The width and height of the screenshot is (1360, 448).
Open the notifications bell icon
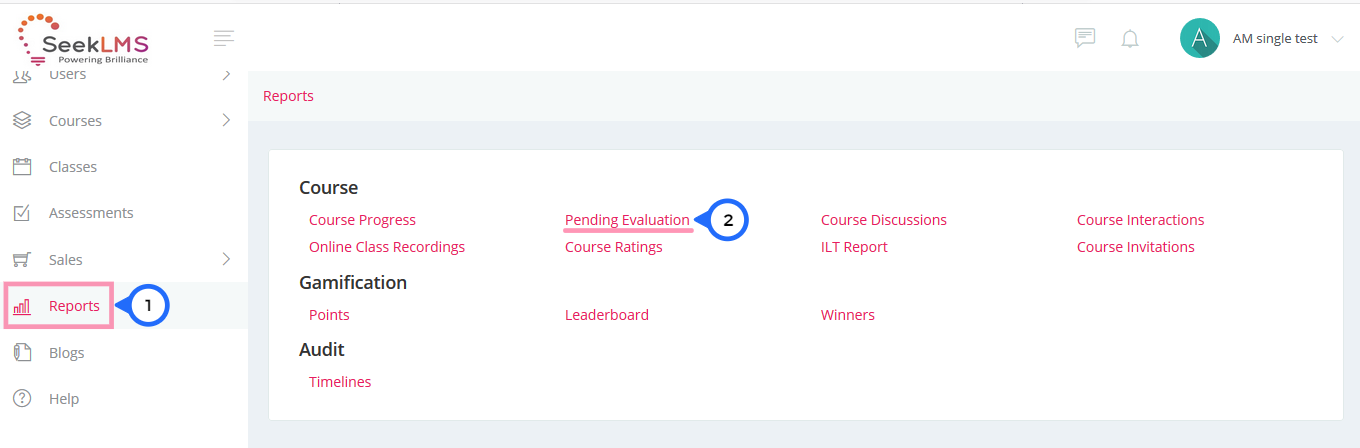[x=1130, y=39]
